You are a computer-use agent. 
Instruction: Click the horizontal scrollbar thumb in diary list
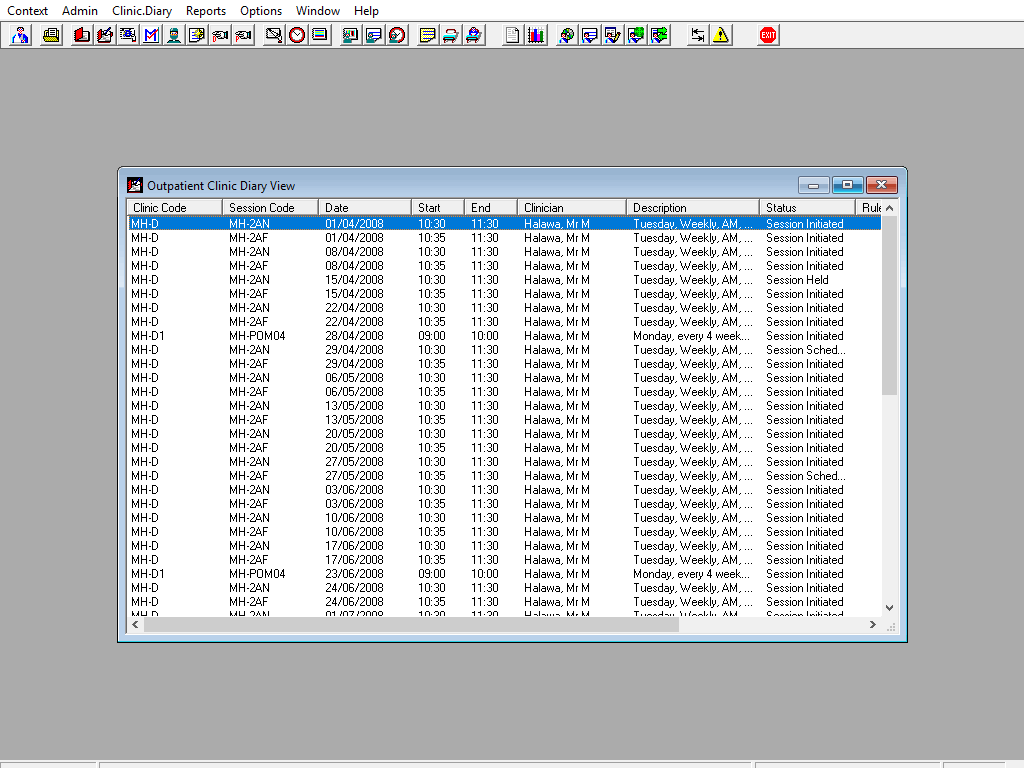click(411, 625)
